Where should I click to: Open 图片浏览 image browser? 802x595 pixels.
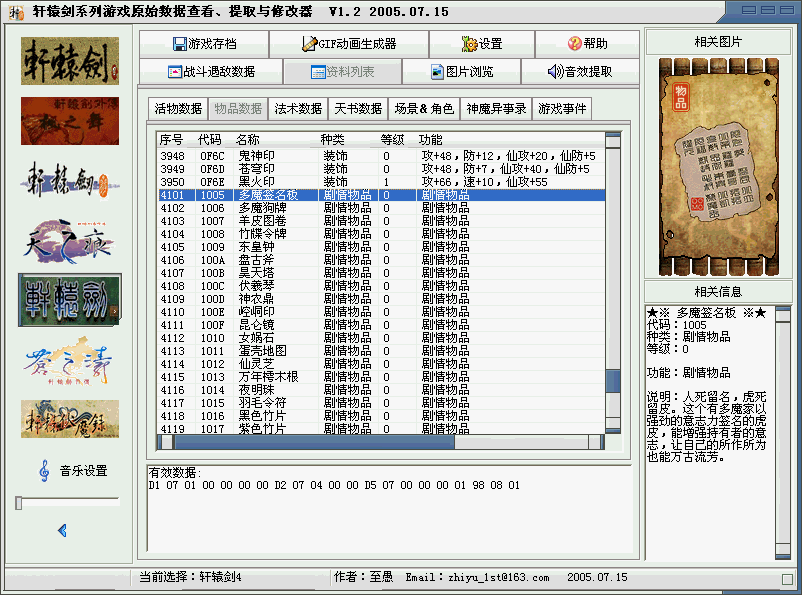462,72
